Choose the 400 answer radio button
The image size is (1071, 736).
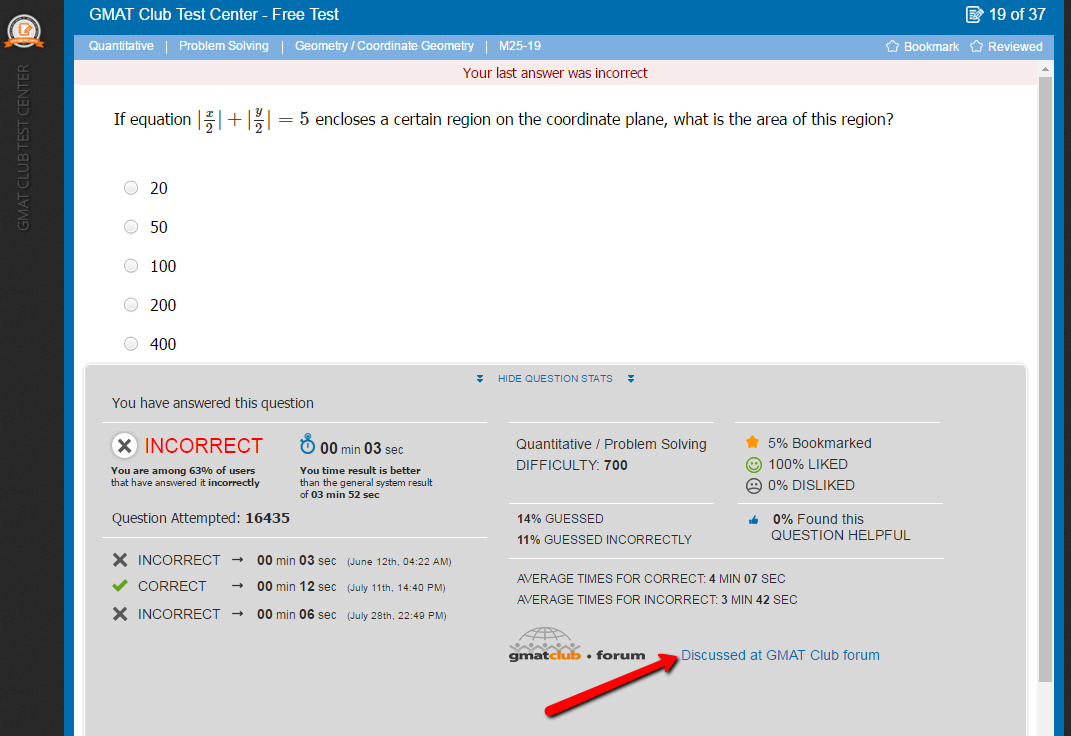131,344
